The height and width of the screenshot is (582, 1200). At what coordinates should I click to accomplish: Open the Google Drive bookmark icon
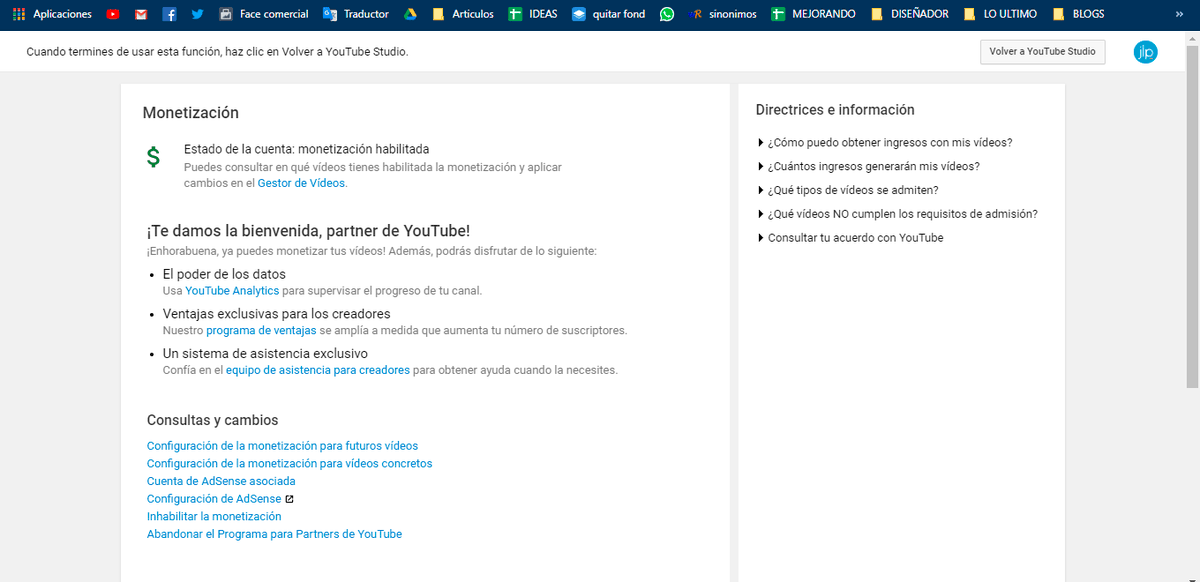tap(410, 14)
